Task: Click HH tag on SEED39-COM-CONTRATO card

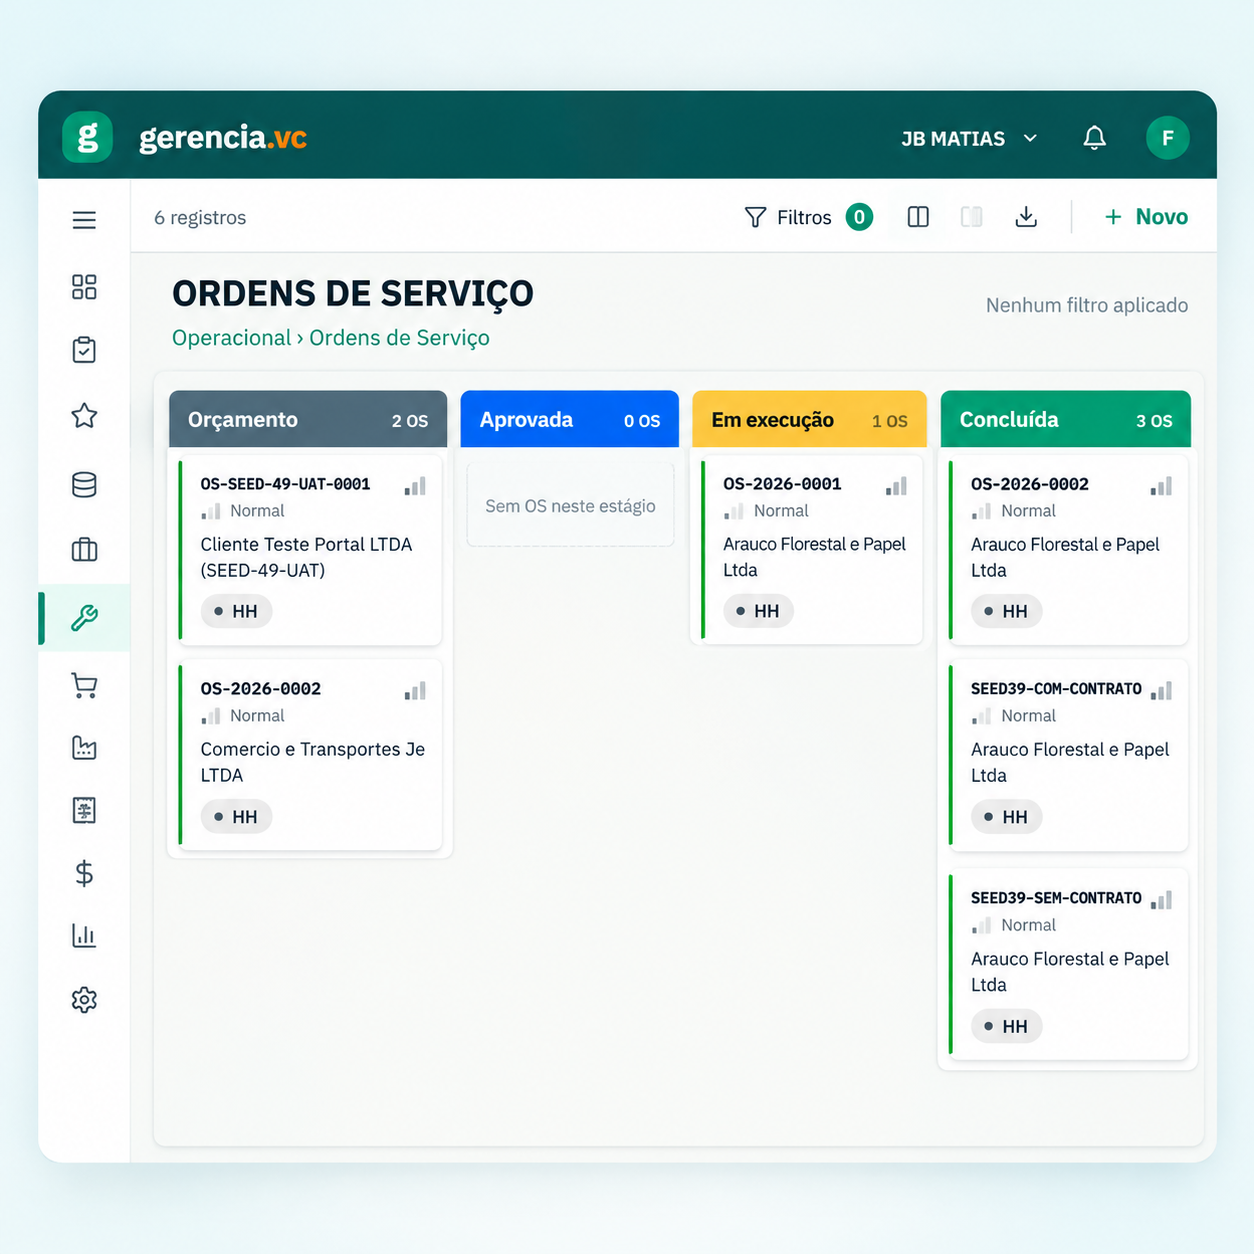Action: 1006,817
